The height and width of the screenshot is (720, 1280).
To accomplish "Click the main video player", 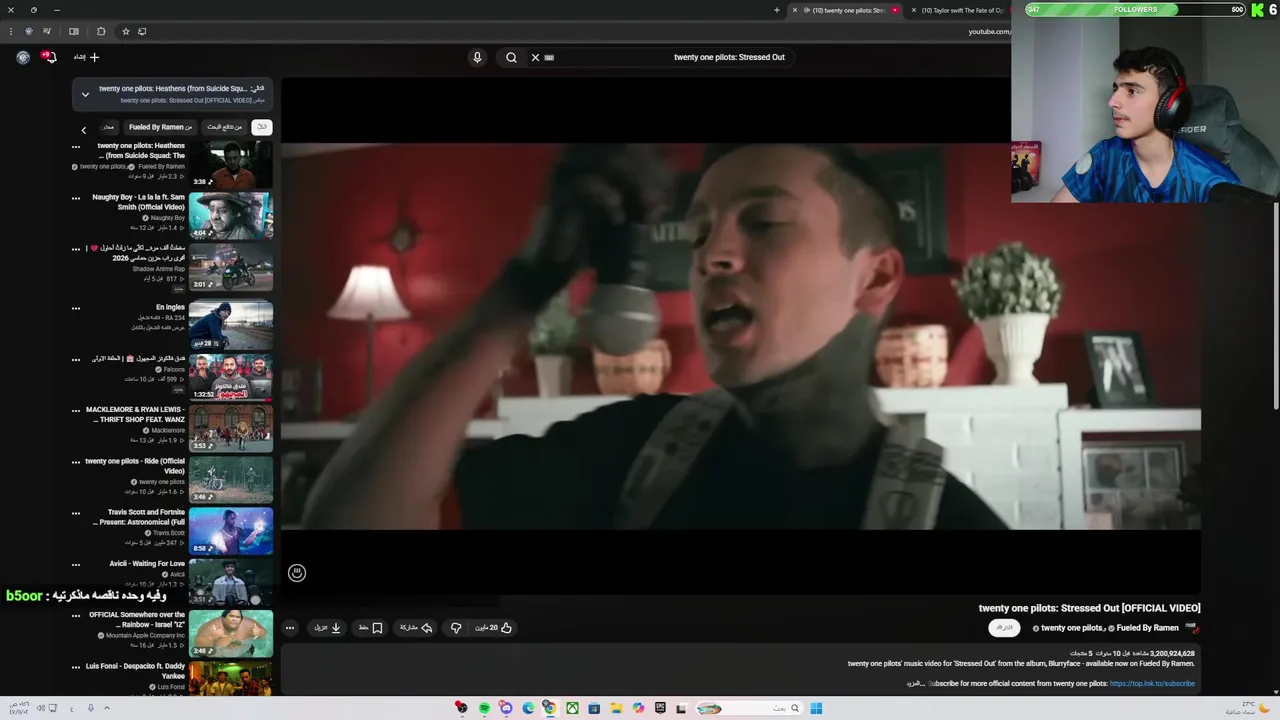I will [740, 336].
